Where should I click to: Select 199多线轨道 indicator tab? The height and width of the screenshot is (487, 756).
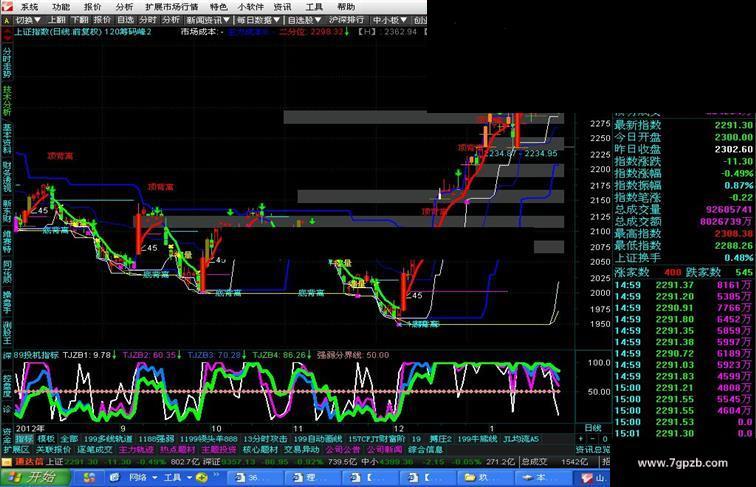108,439
